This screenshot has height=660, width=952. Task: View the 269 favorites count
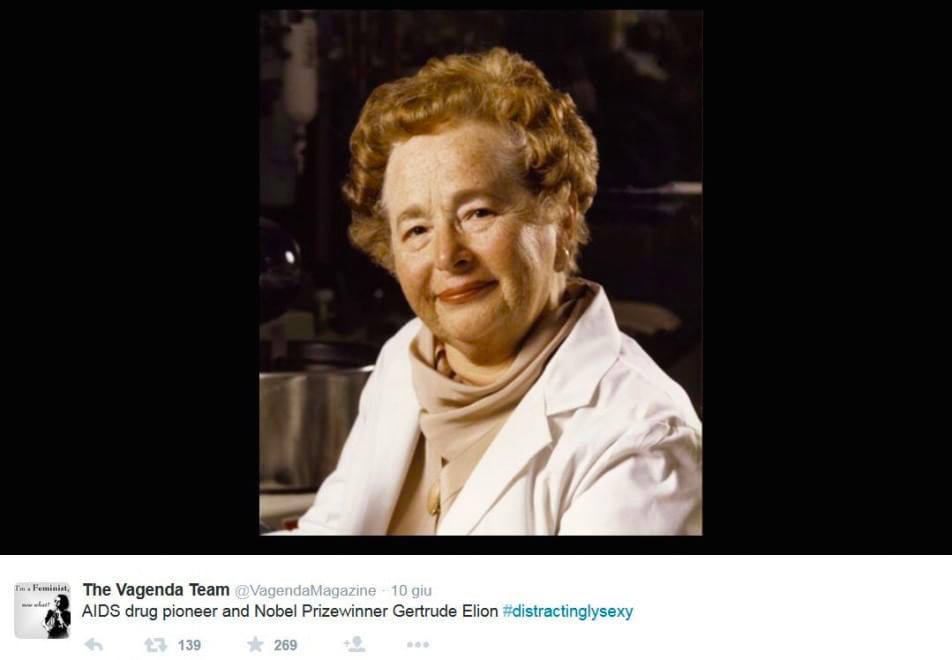(x=285, y=645)
